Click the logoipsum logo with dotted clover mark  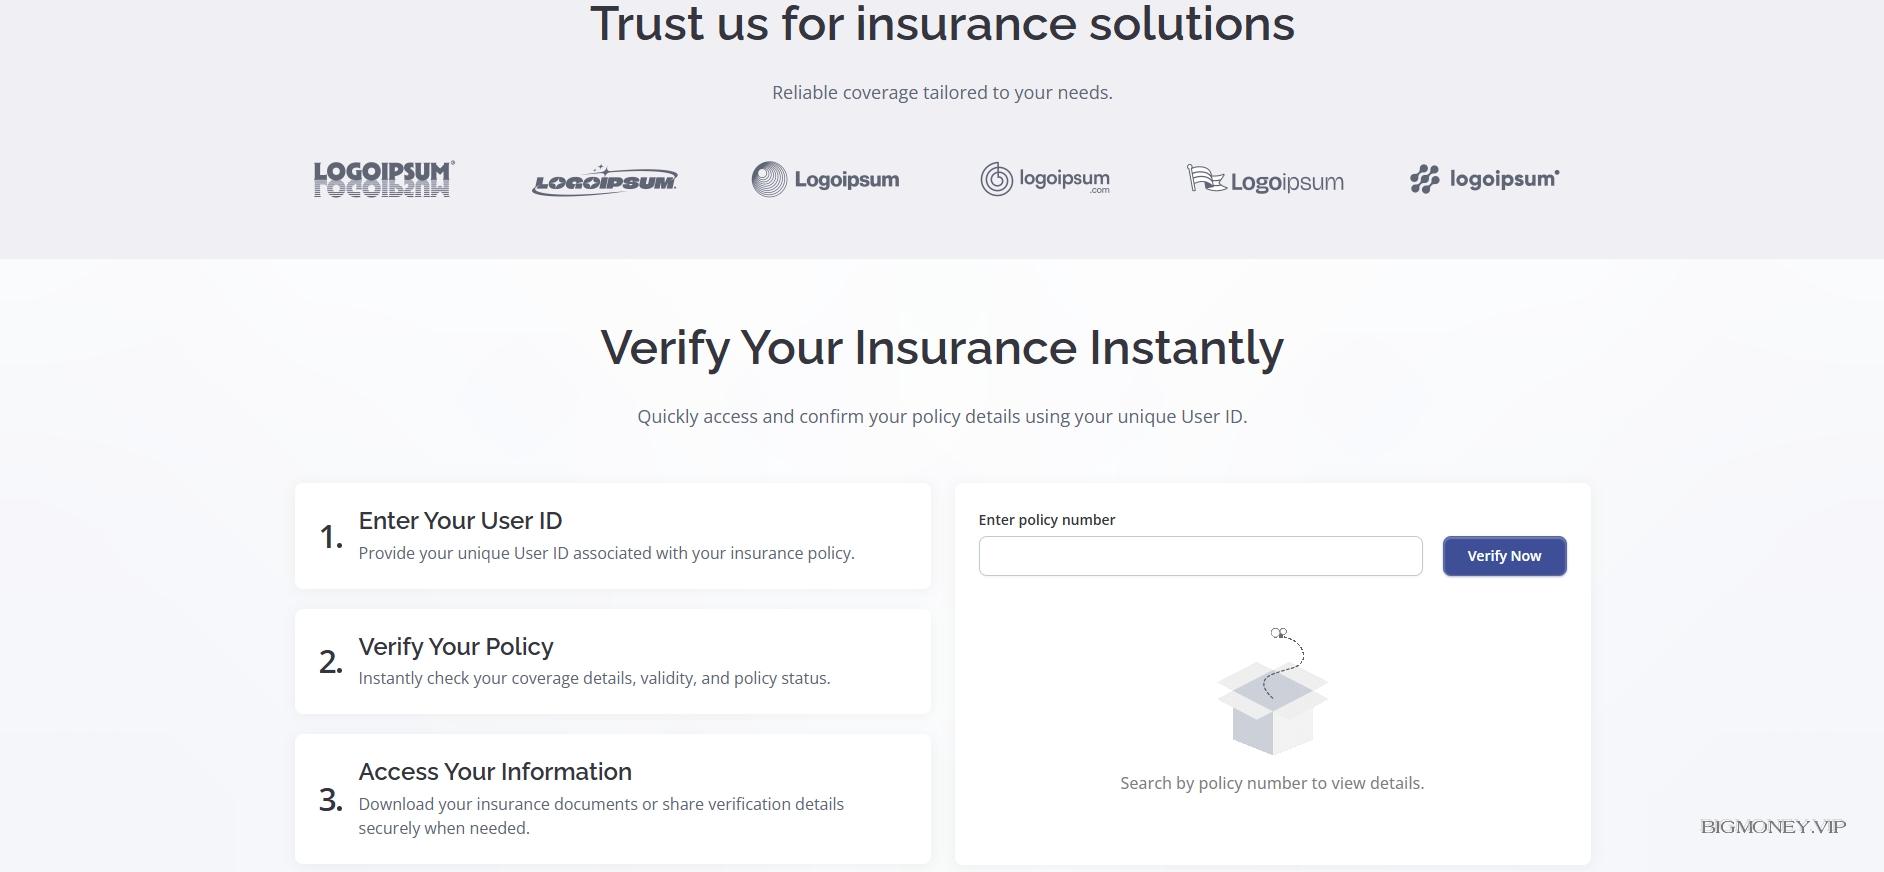pyautogui.click(x=1484, y=180)
